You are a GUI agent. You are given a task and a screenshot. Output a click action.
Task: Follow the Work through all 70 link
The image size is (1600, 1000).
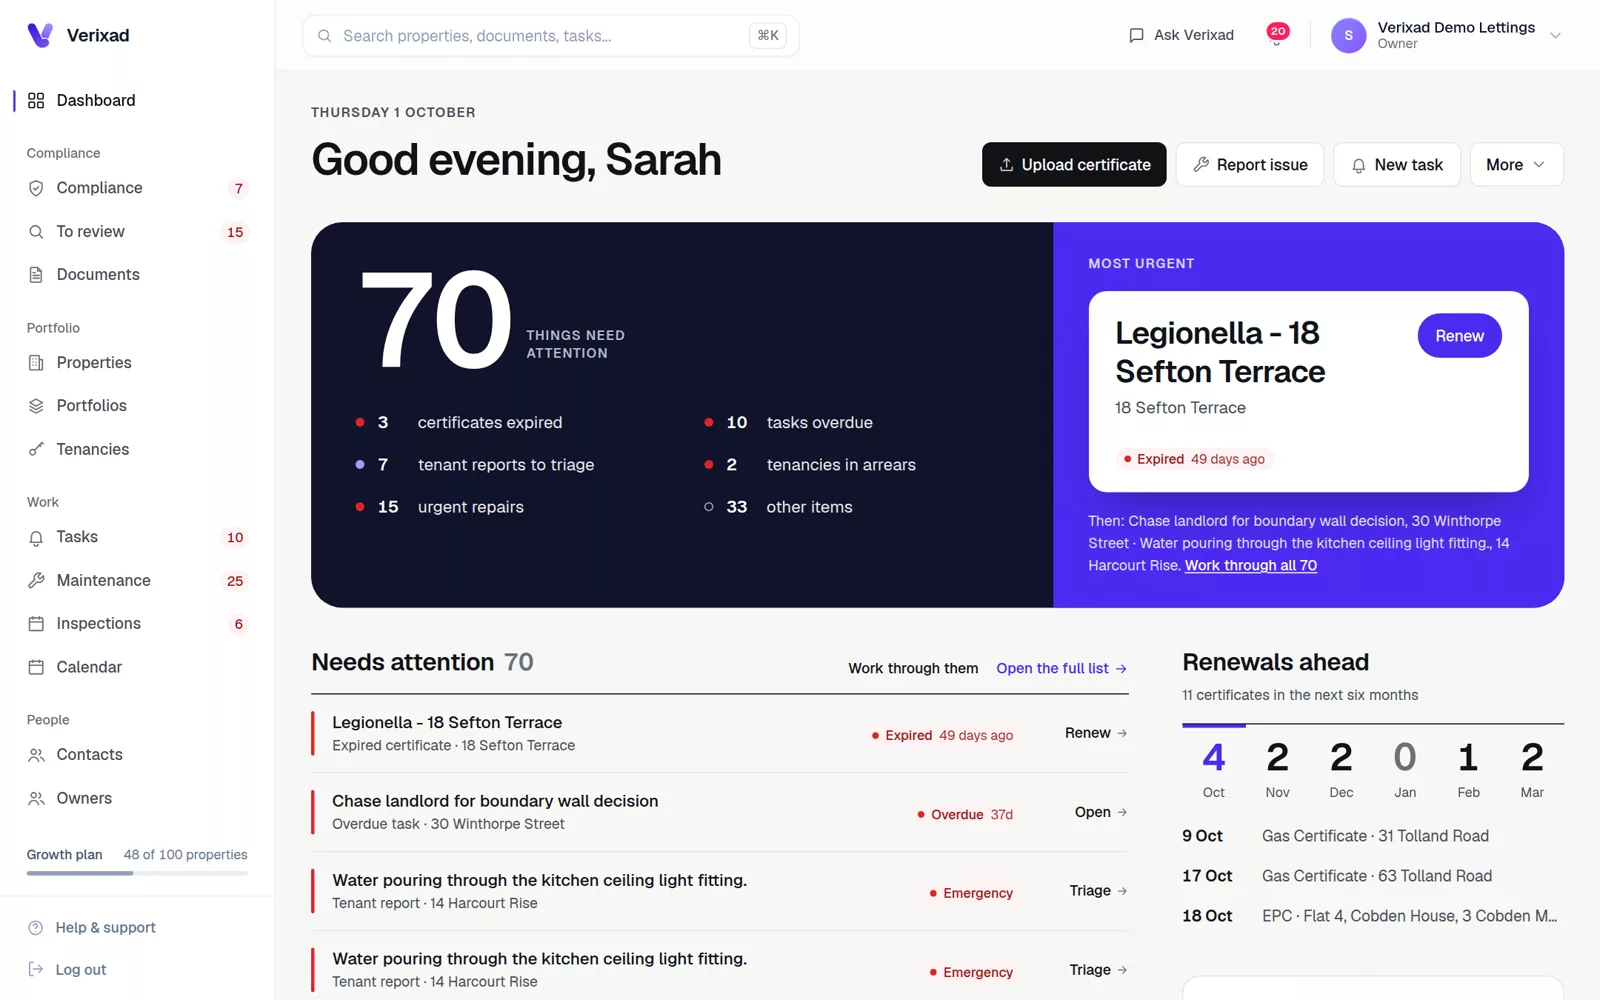pos(1251,566)
